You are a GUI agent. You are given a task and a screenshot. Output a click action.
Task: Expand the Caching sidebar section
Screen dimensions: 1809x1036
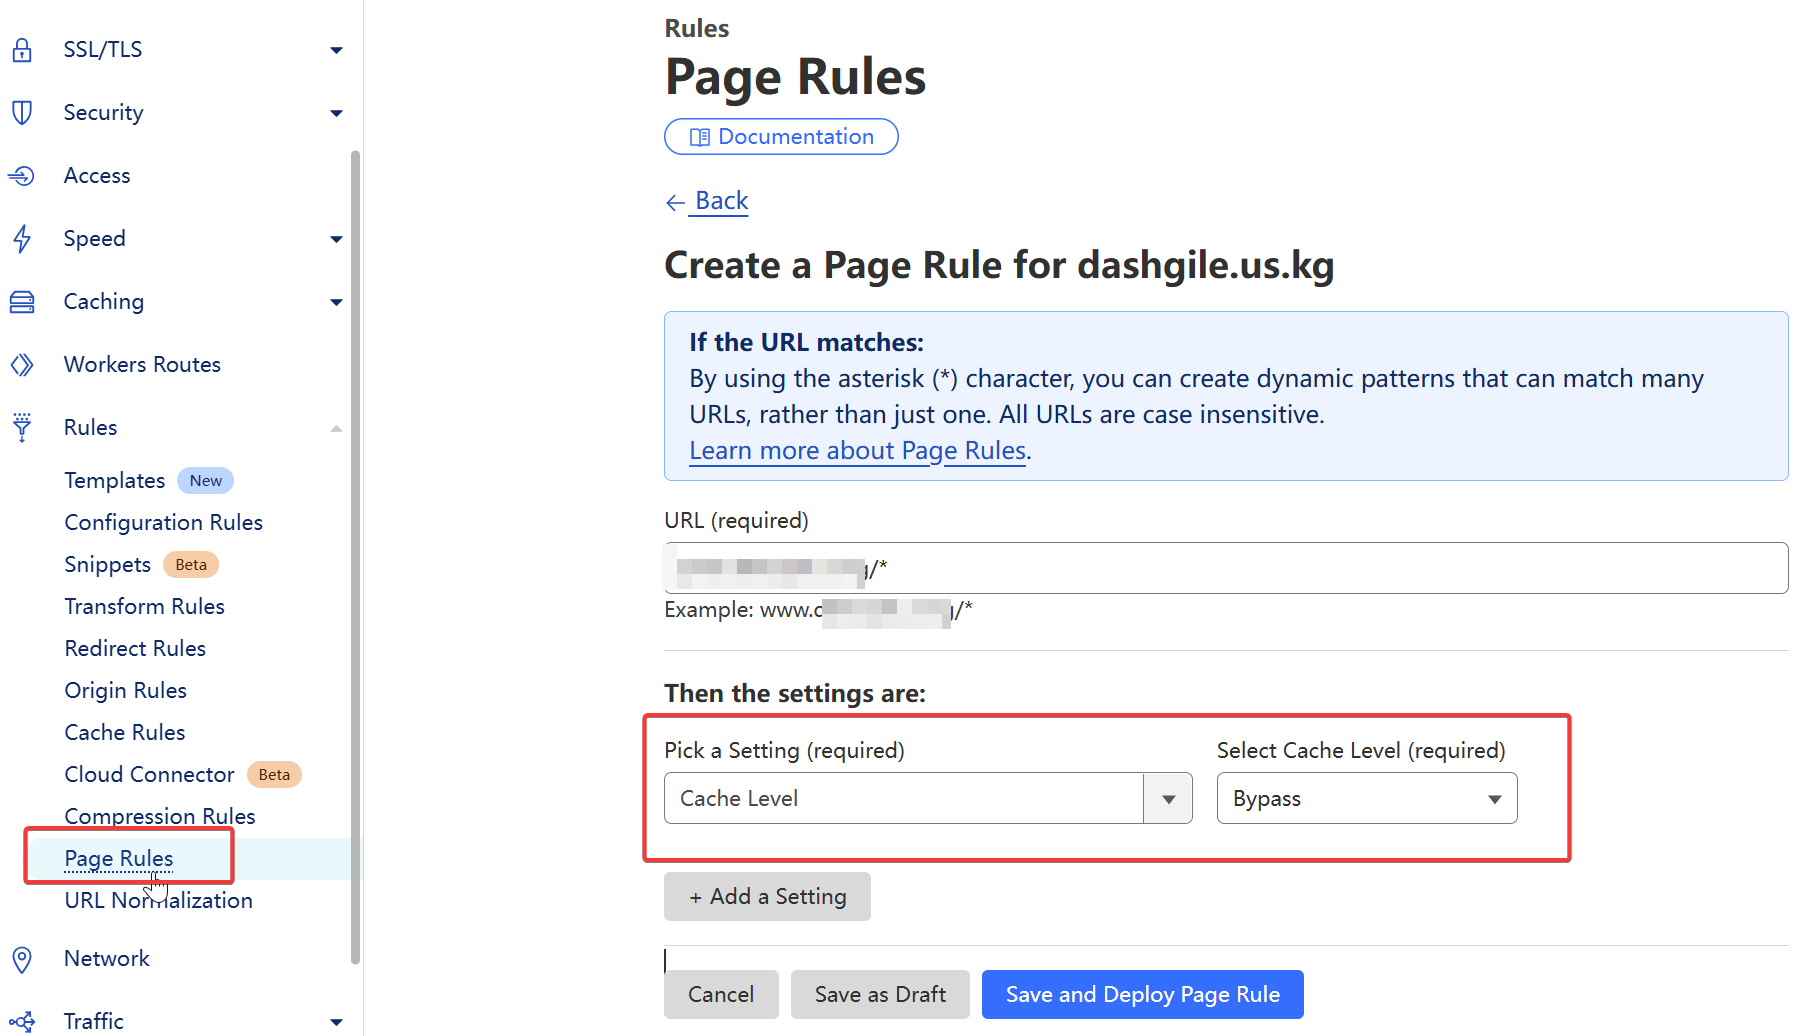coord(336,302)
